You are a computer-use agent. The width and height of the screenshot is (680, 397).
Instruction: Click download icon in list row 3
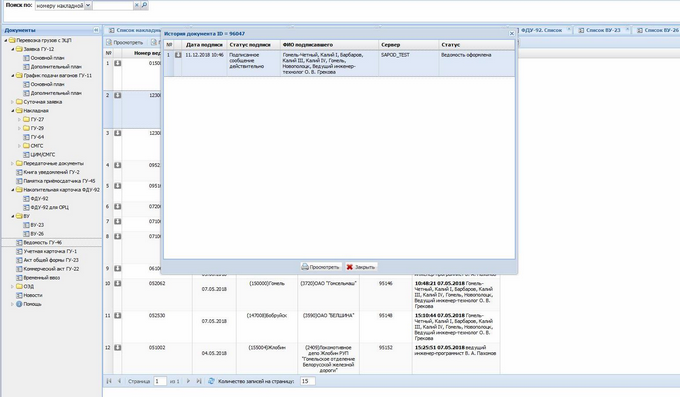click(x=118, y=133)
